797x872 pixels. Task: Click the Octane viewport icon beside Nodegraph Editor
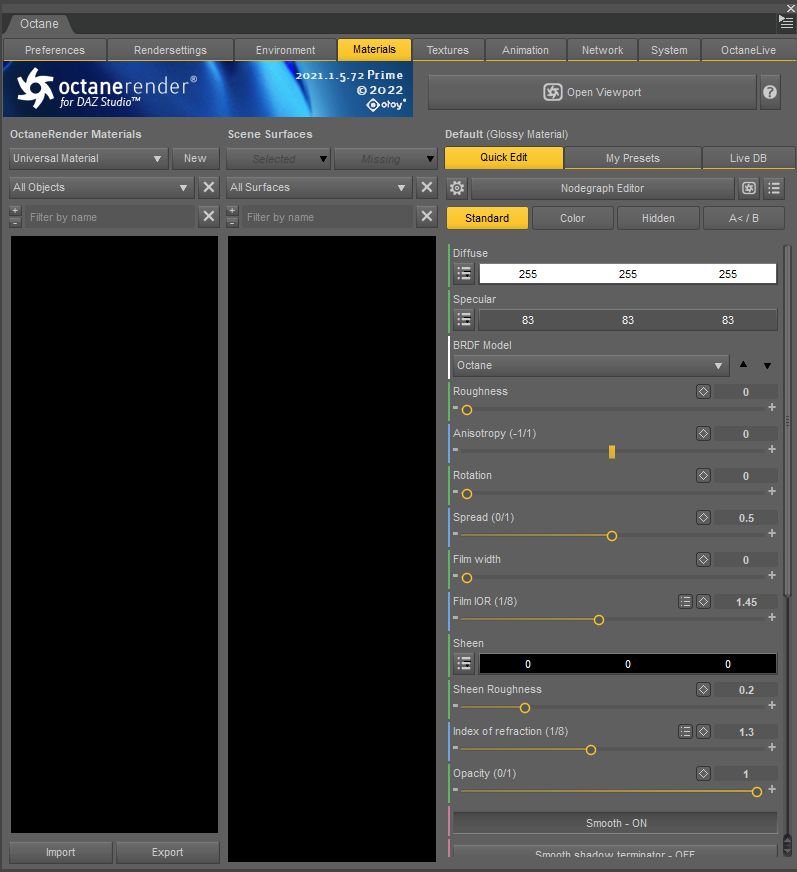point(749,188)
